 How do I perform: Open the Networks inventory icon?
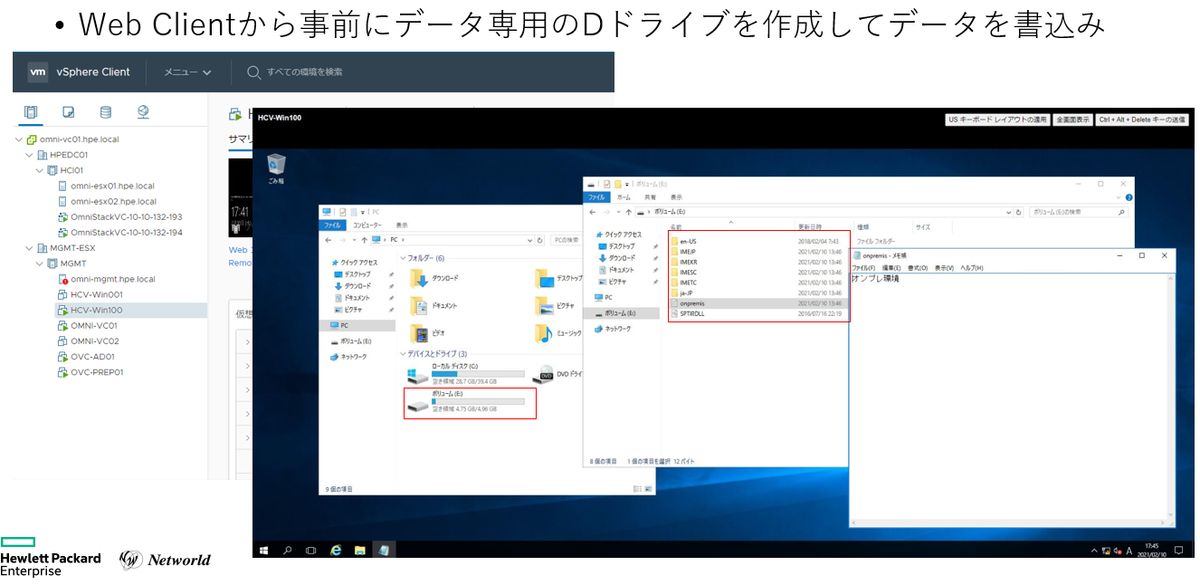(x=143, y=112)
